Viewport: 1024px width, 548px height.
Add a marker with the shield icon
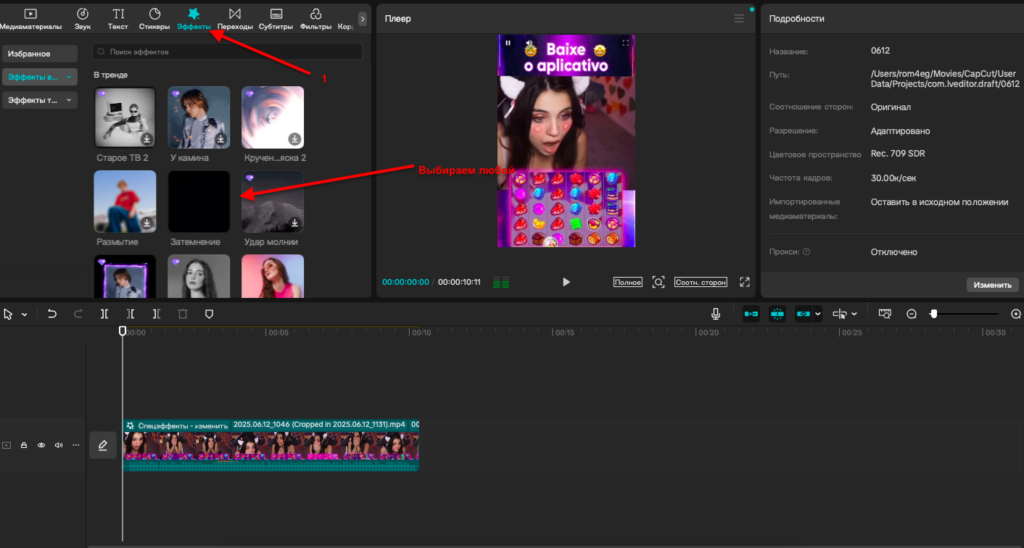209,314
